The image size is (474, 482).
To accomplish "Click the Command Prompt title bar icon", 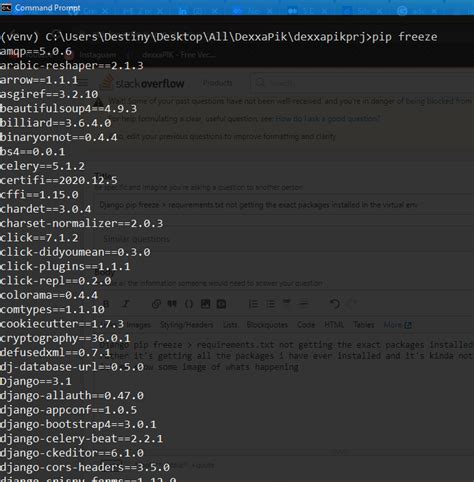I will (6, 7).
